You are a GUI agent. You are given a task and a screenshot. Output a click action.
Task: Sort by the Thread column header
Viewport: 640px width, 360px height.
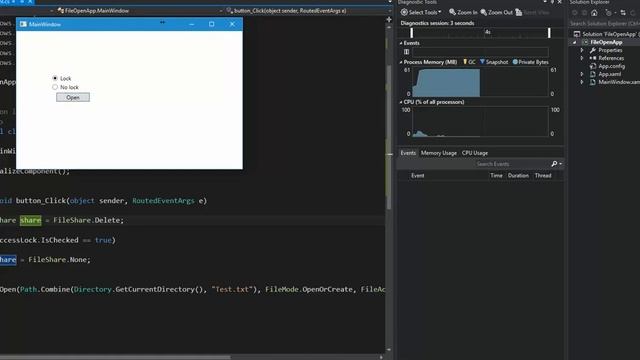543,176
